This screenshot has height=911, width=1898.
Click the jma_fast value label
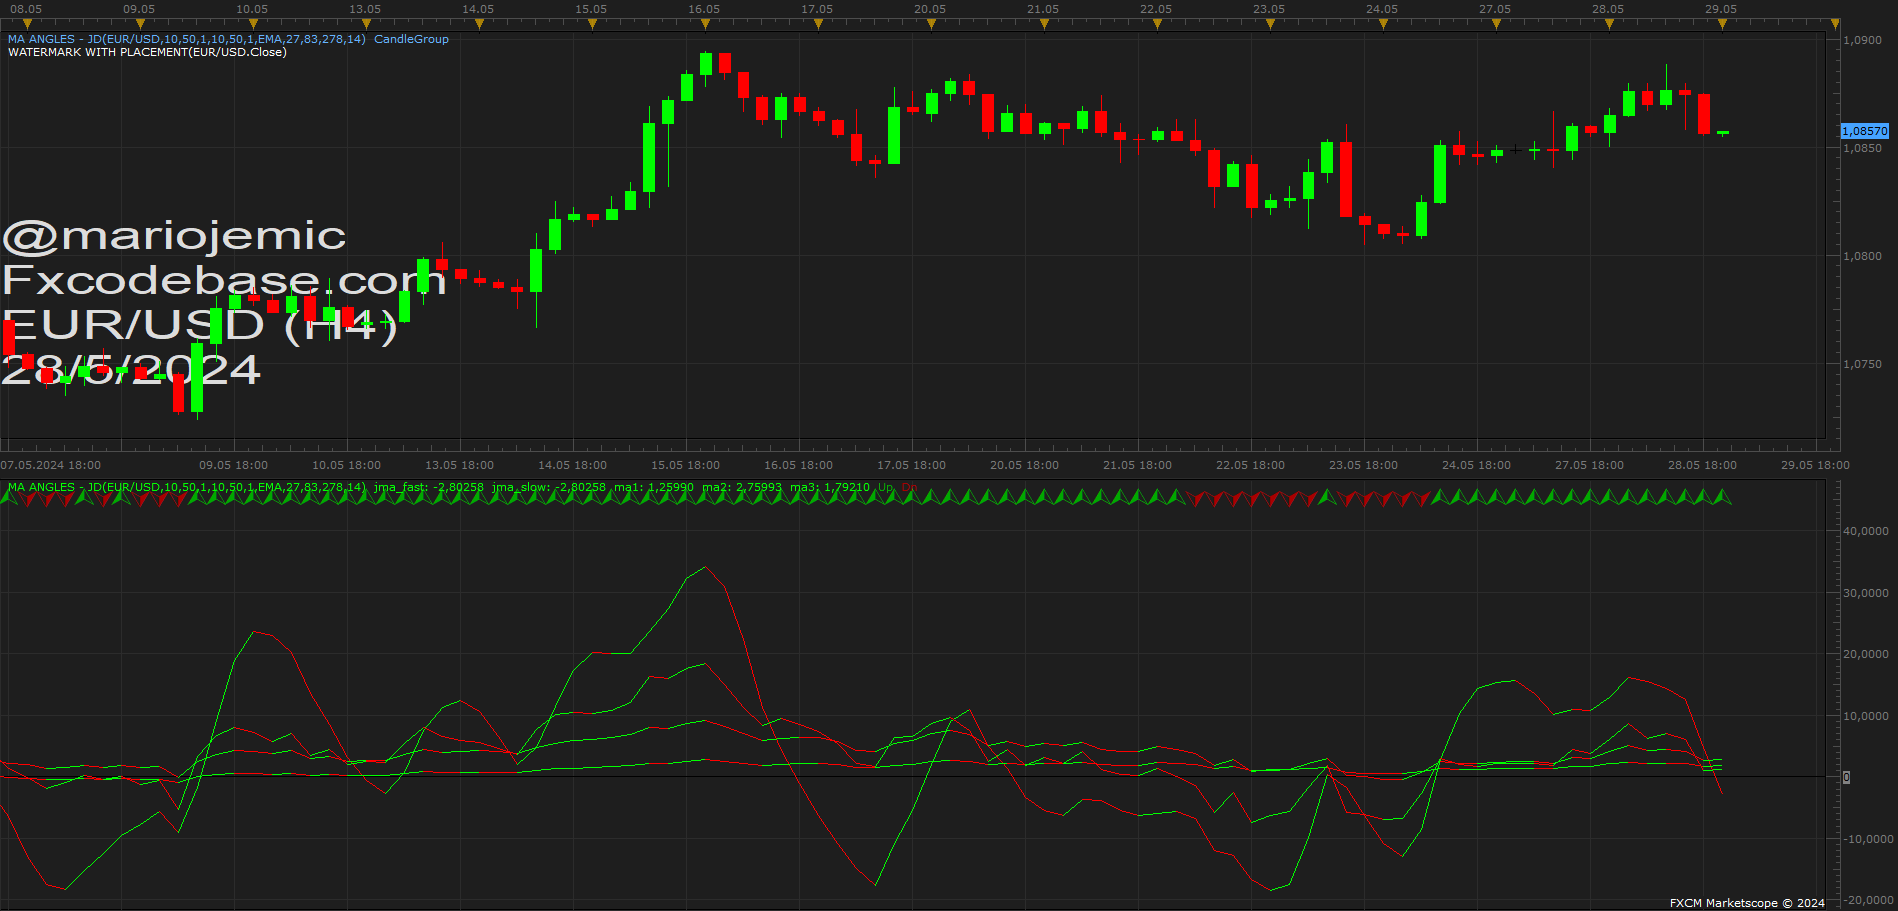pyautogui.click(x=428, y=487)
